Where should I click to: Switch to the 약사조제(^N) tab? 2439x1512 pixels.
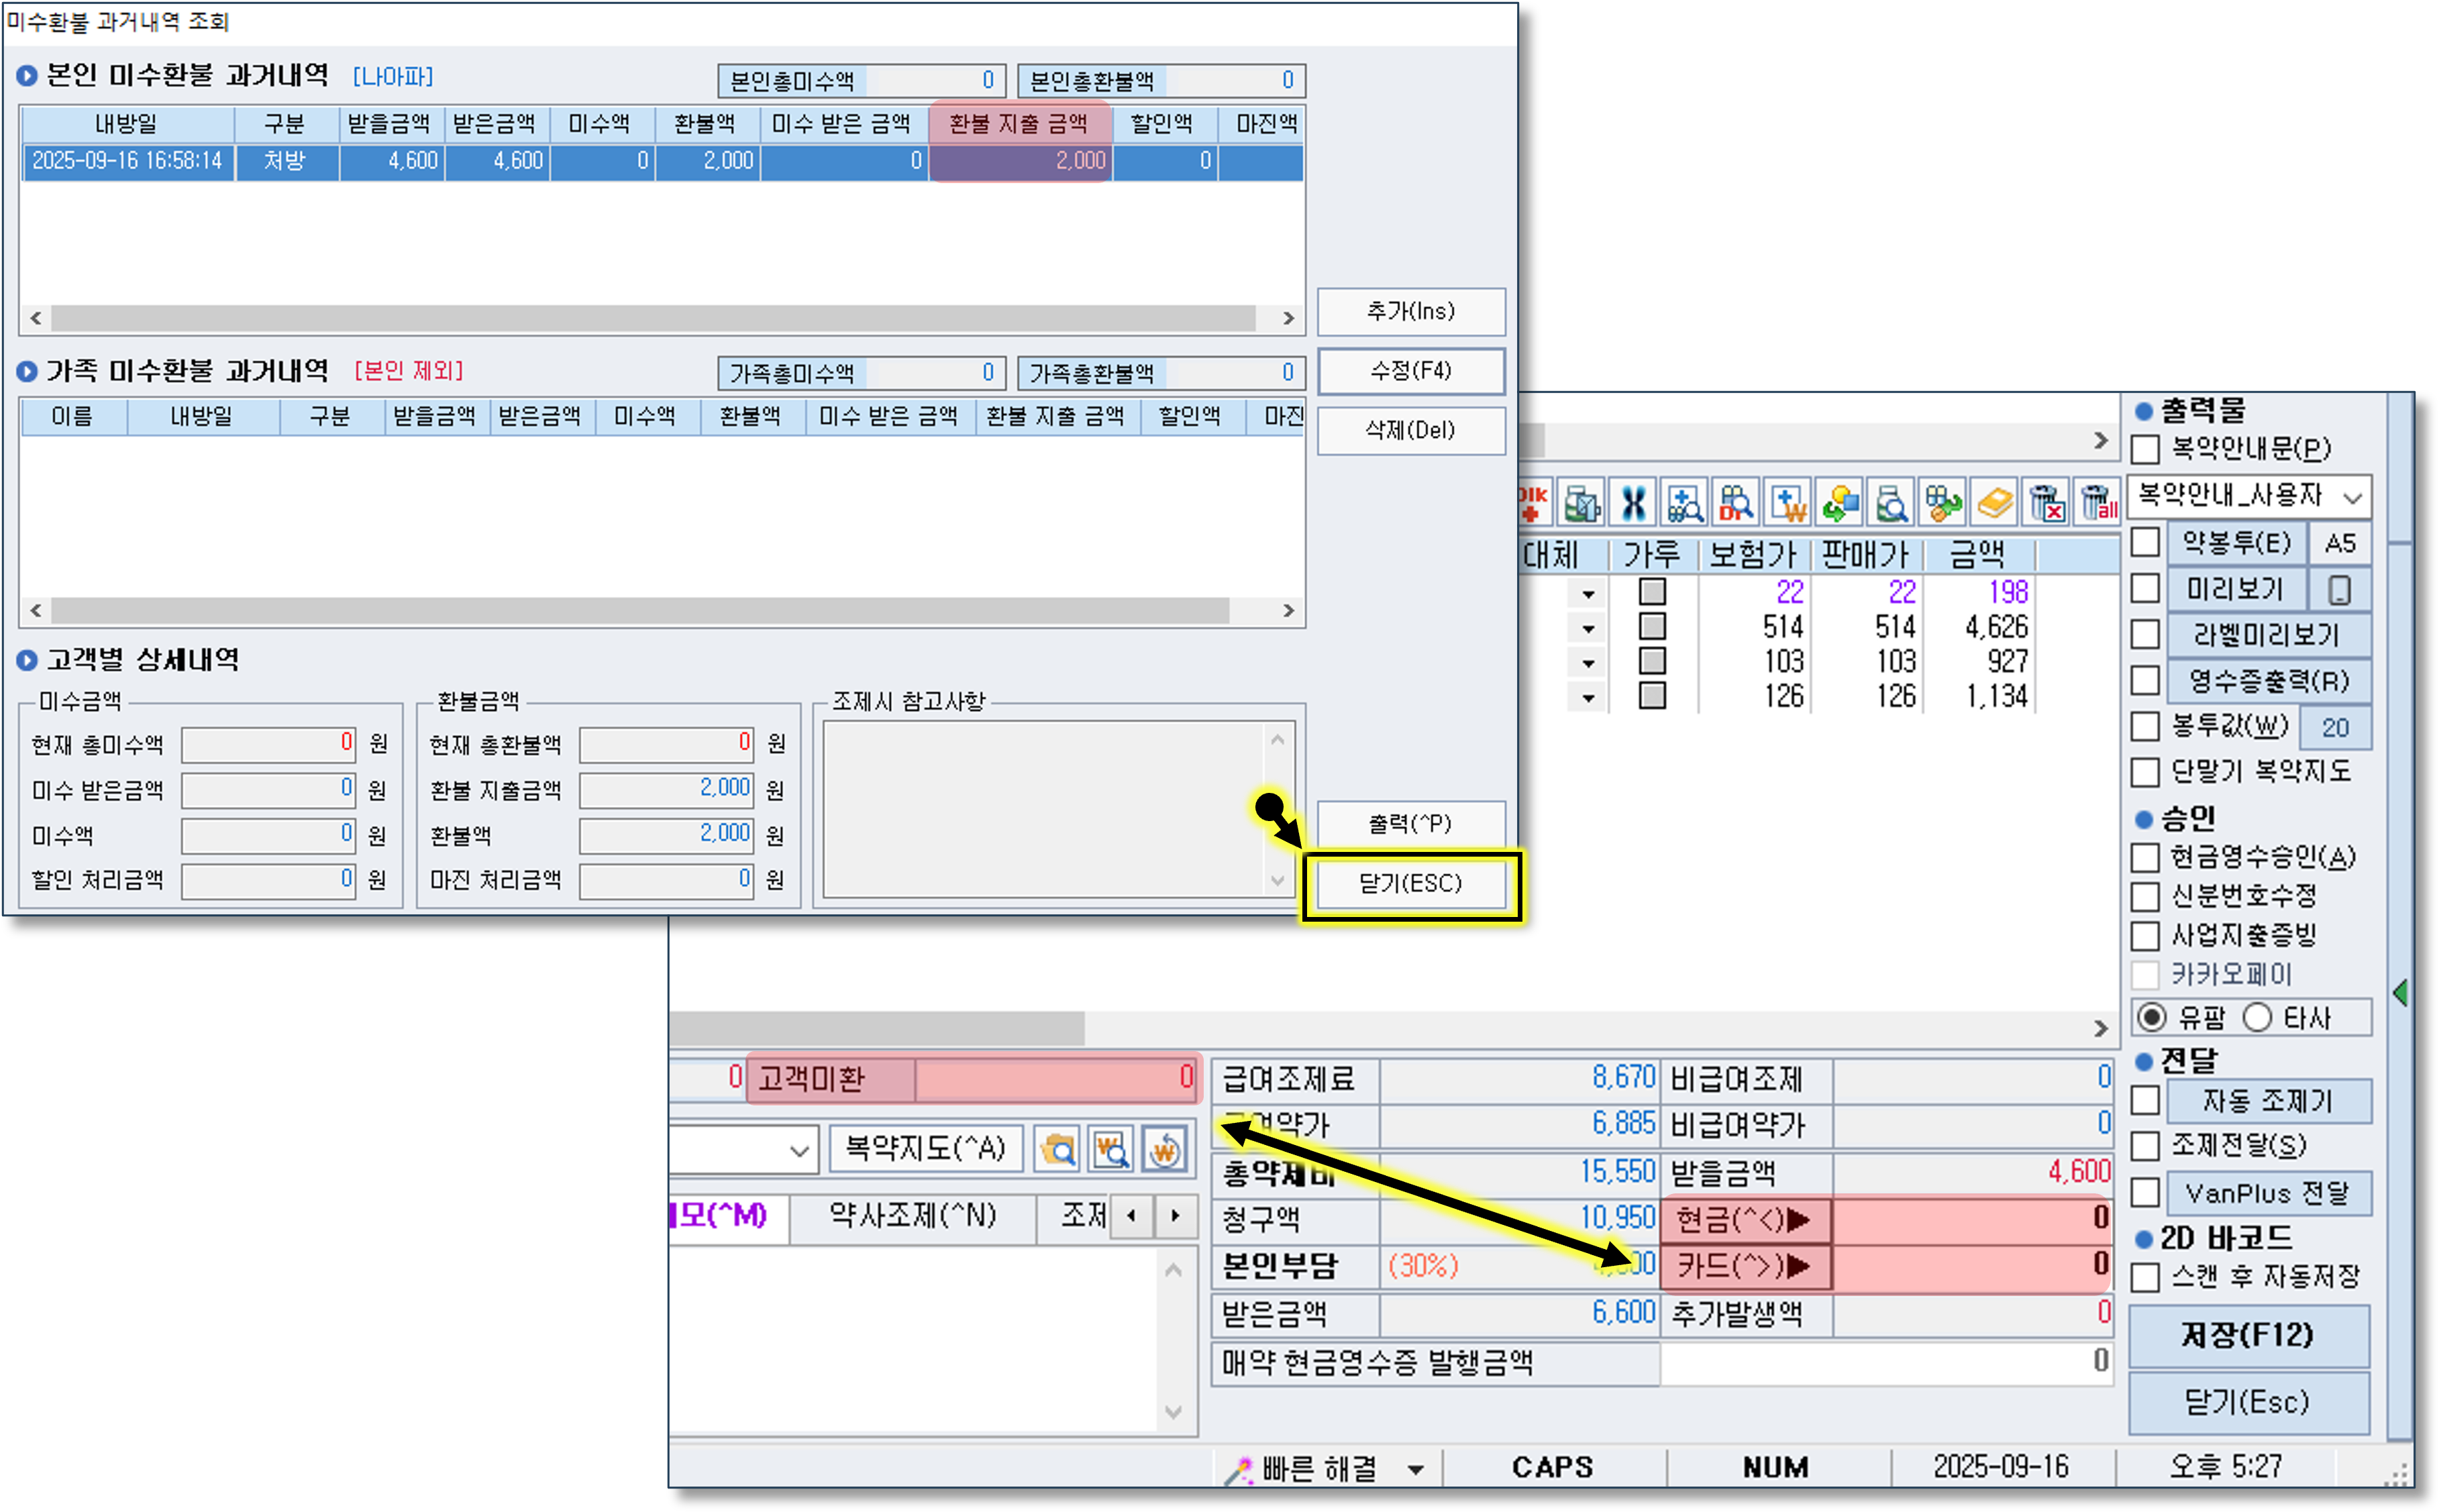point(912,1216)
